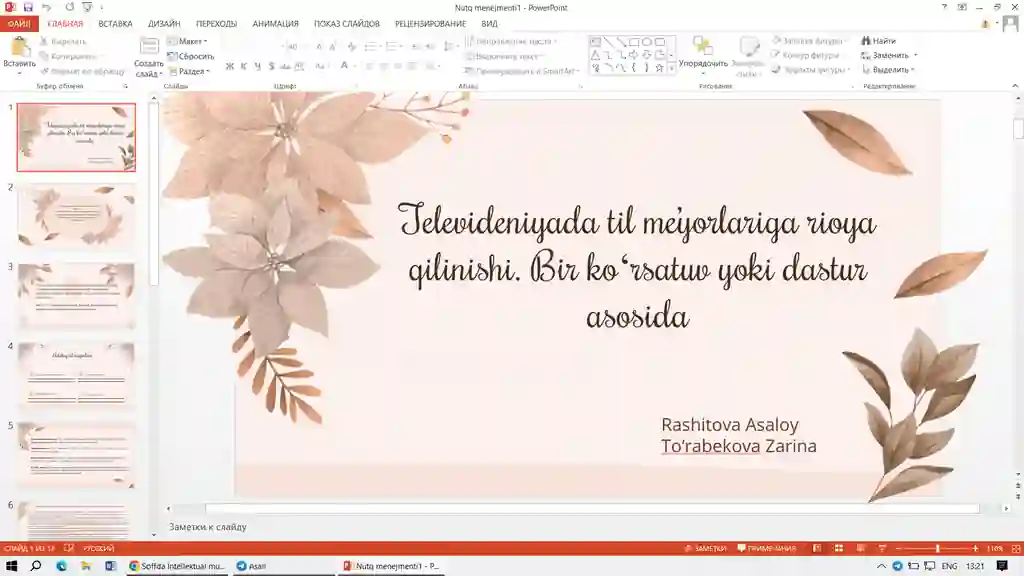Viewport: 1024px width, 576px height.
Task: Click the zoom slider in status bar
Action: click(x=937, y=549)
